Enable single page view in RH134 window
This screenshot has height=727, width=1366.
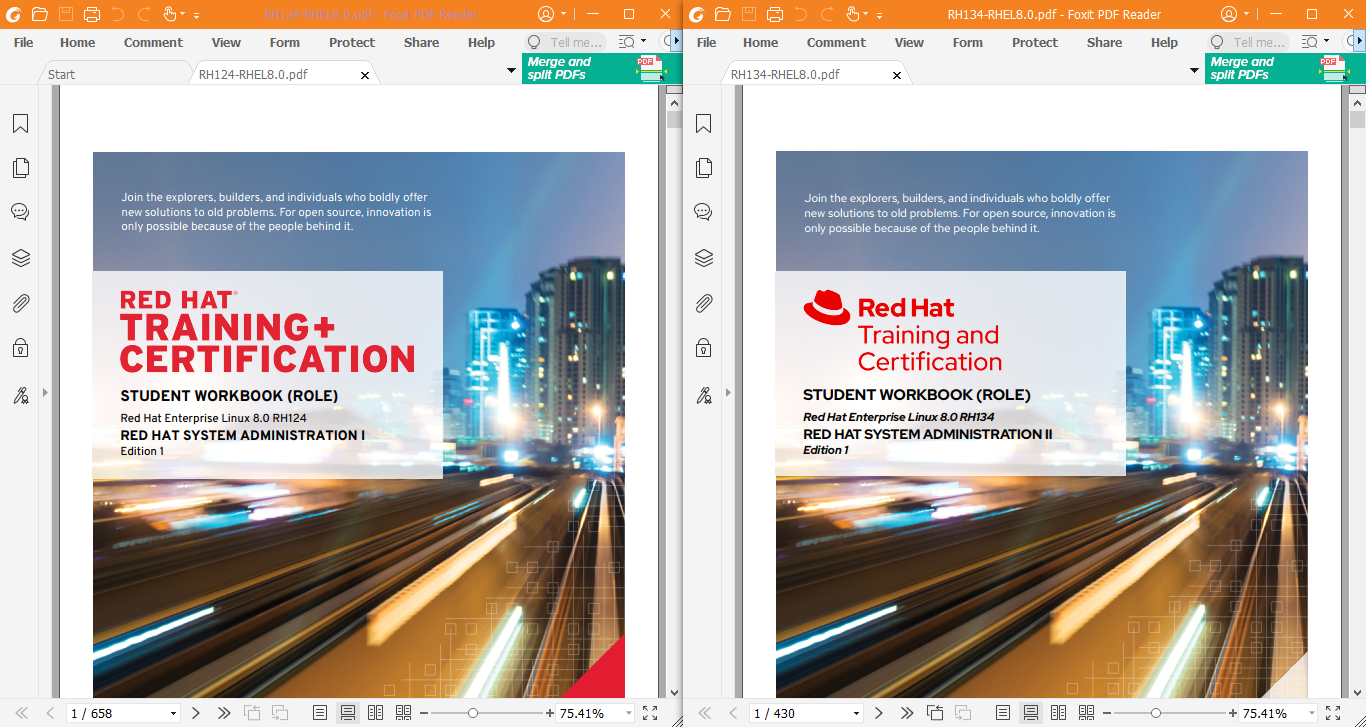point(1003,713)
